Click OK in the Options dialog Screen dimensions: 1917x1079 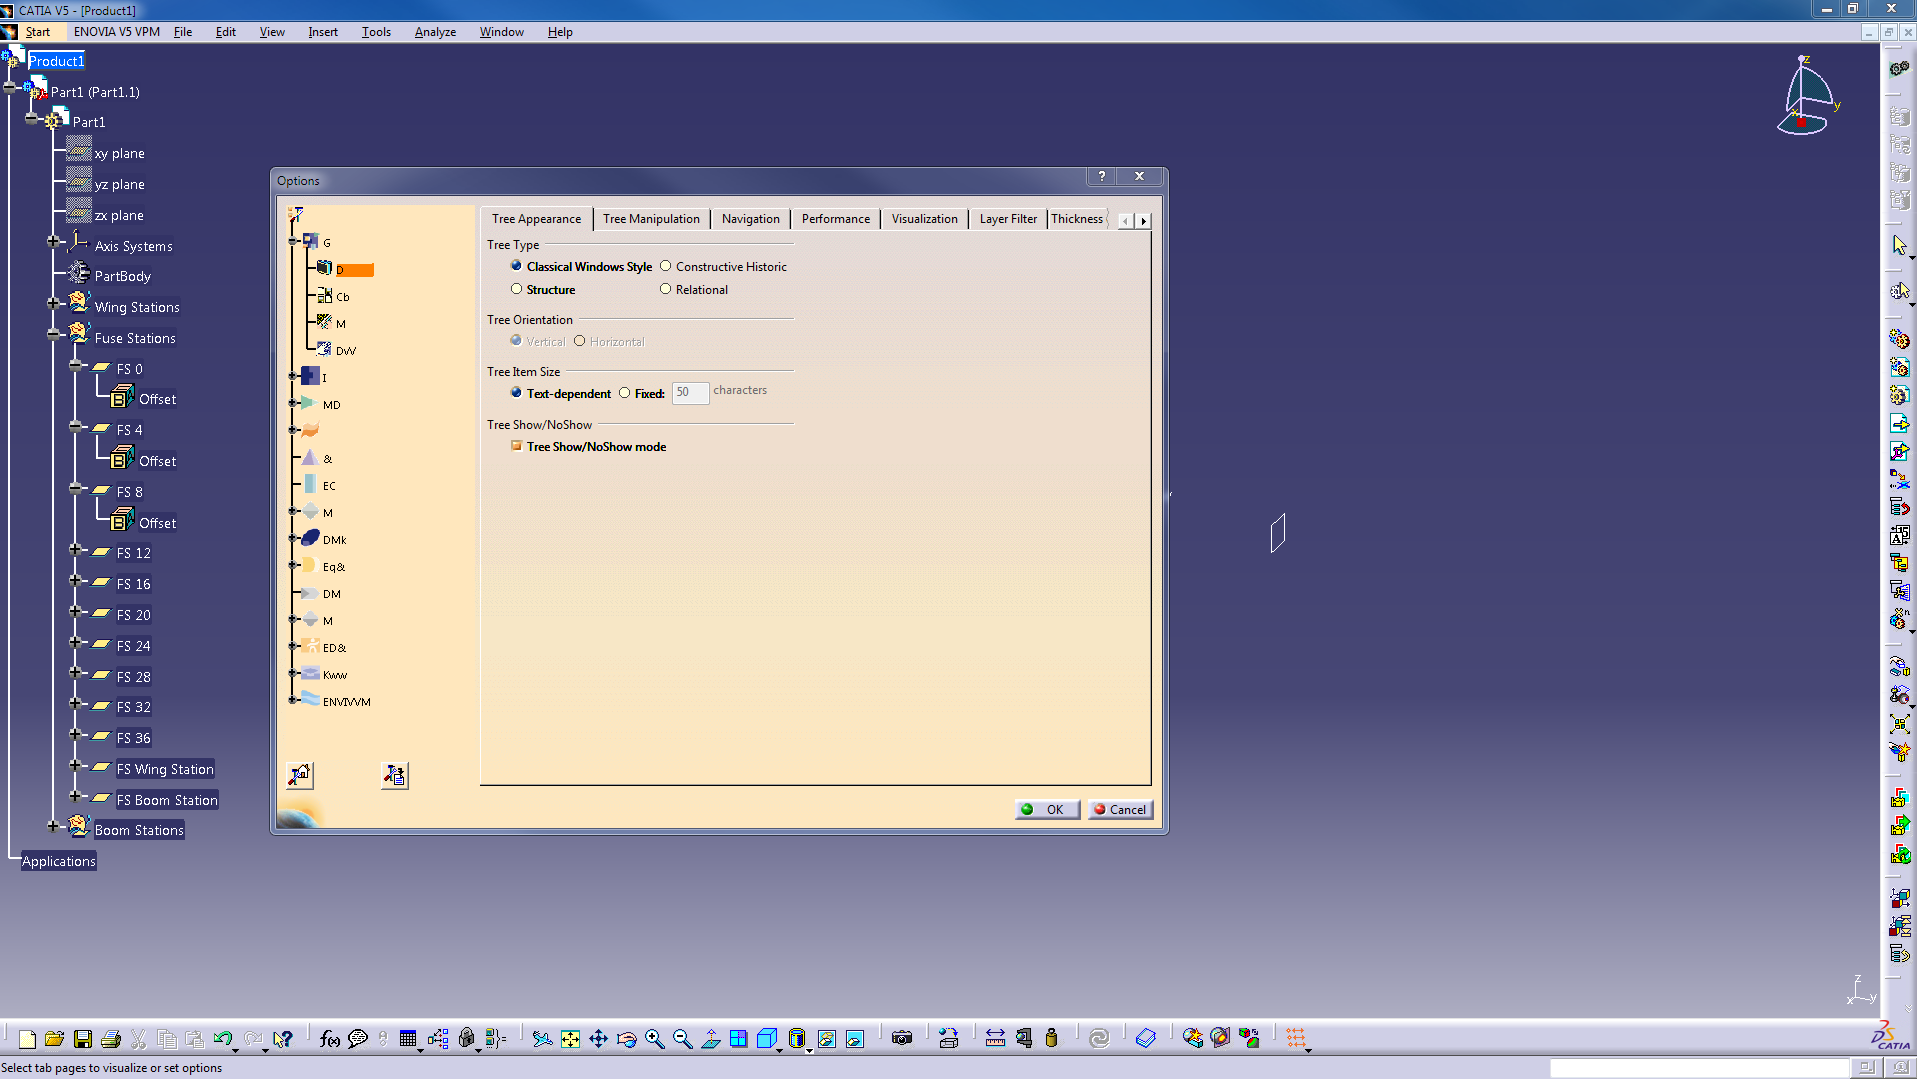1047,810
